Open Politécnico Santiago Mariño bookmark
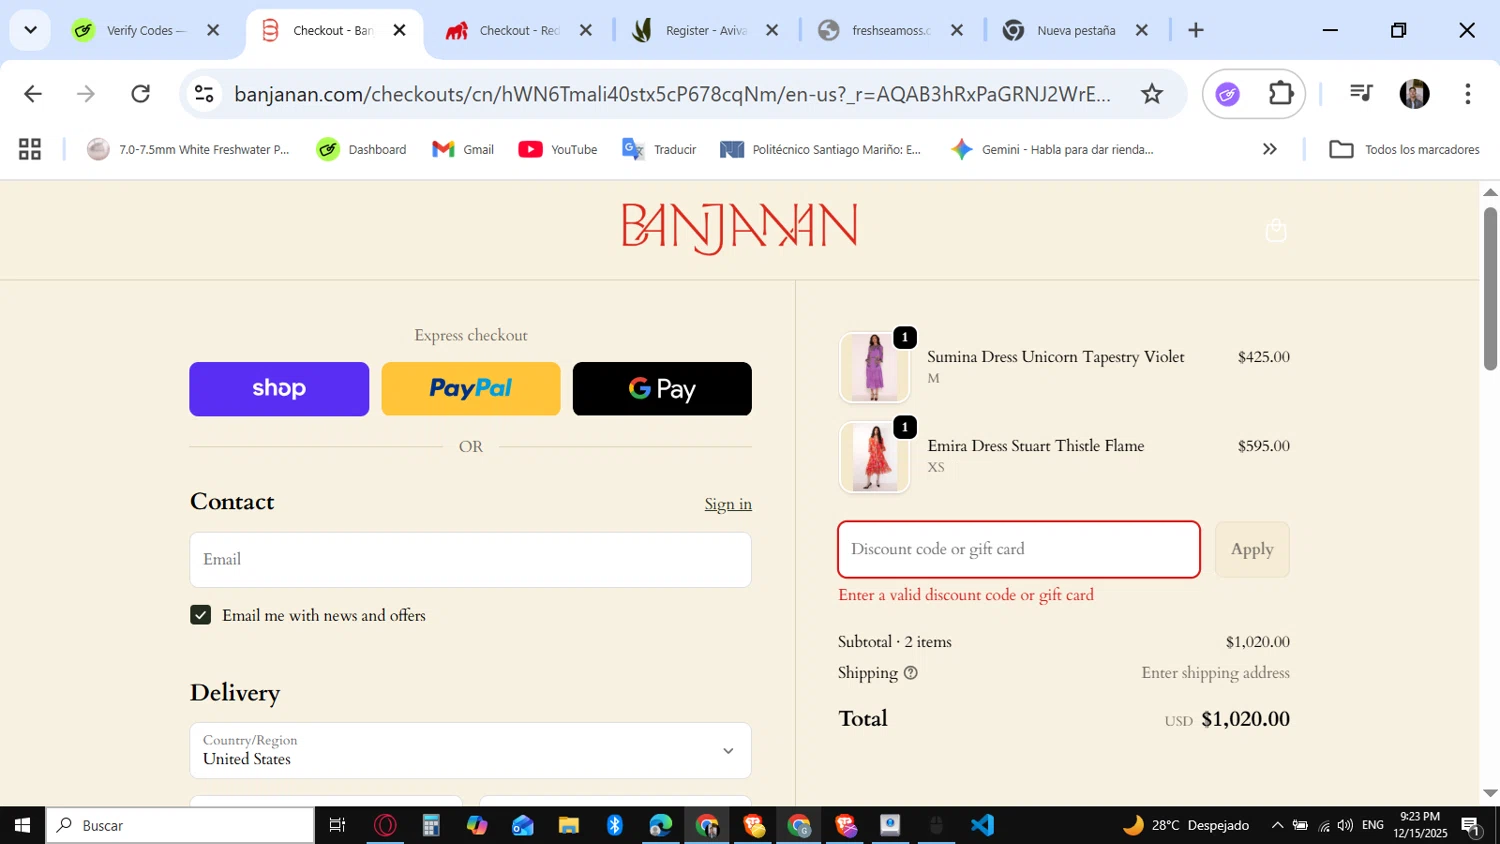 pos(821,149)
